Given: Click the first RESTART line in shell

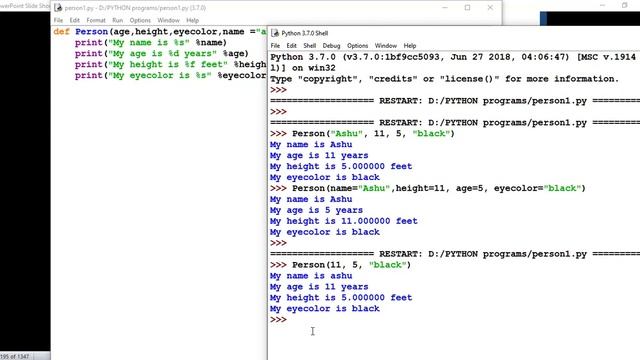Looking at the screenshot, I should [x=455, y=101].
